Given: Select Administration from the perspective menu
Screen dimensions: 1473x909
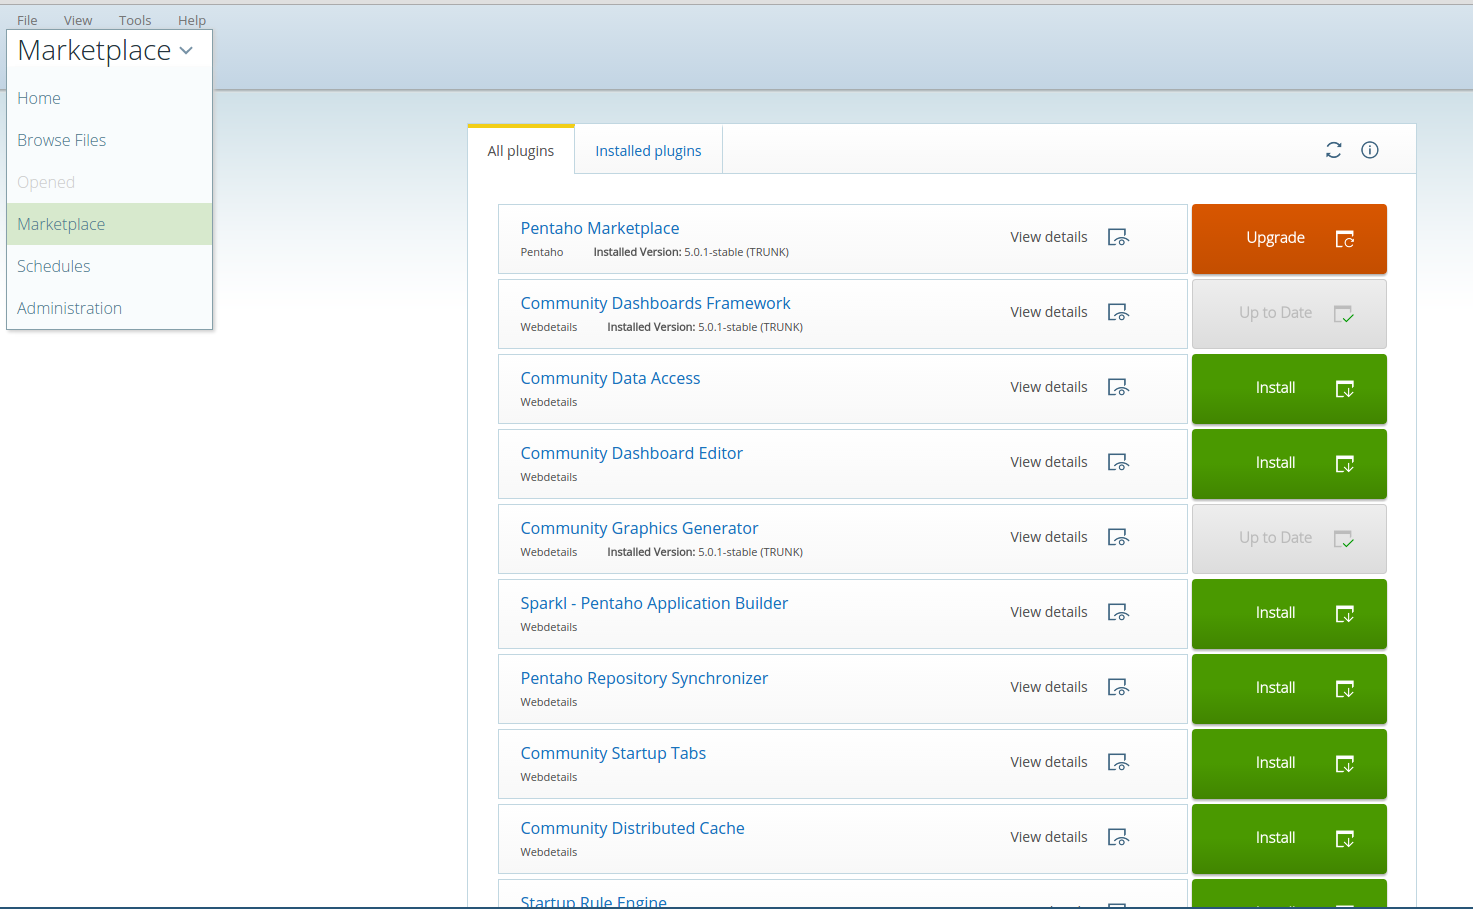Looking at the screenshot, I should pyautogui.click(x=109, y=308).
